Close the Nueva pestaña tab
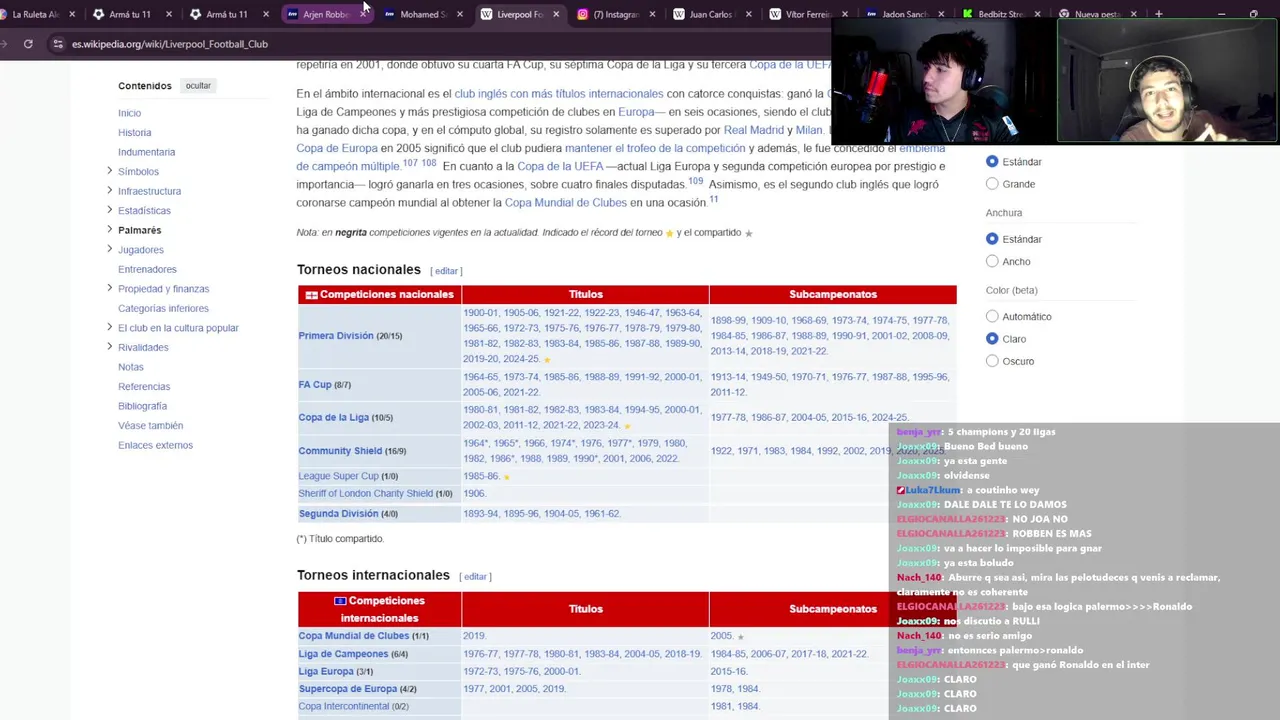Image resolution: width=1280 pixels, height=720 pixels. click(1135, 14)
